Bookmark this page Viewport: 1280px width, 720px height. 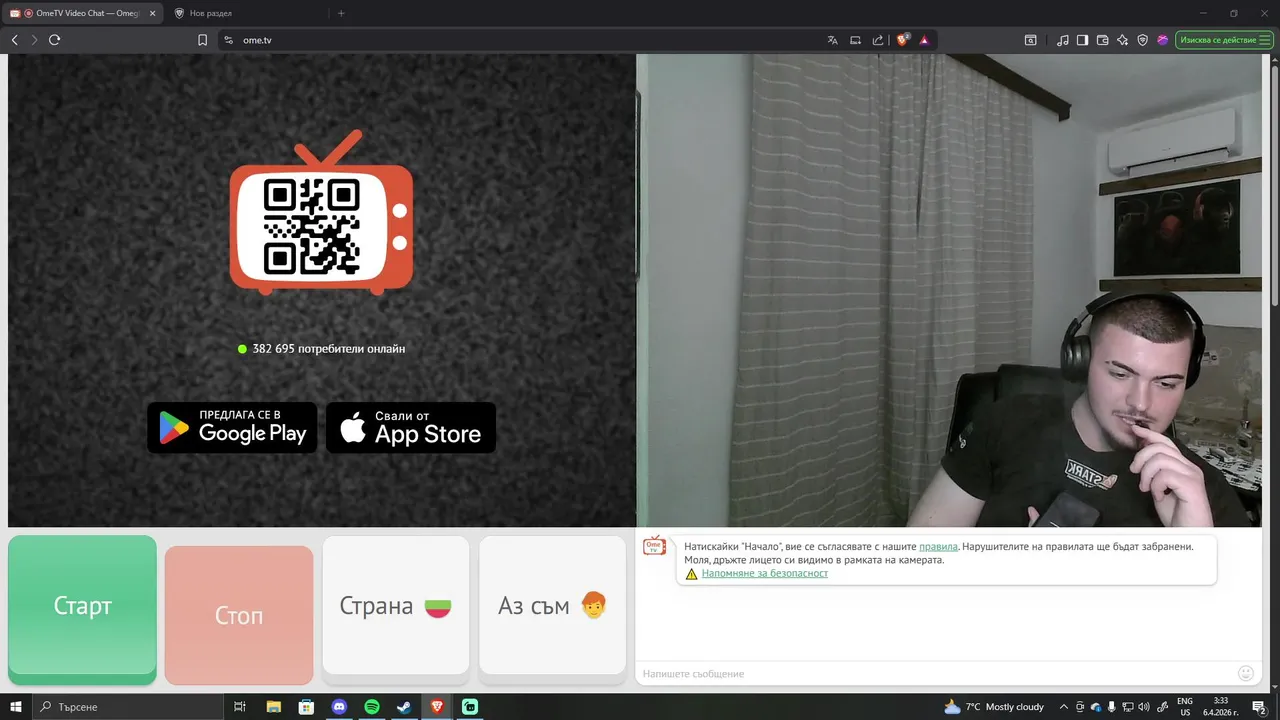tap(202, 40)
